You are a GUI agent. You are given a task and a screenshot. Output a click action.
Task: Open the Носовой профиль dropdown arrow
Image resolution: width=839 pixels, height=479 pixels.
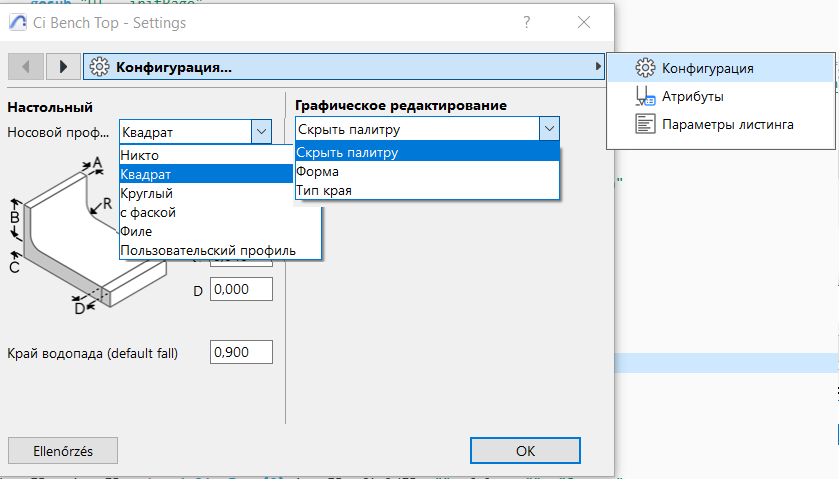click(x=261, y=131)
